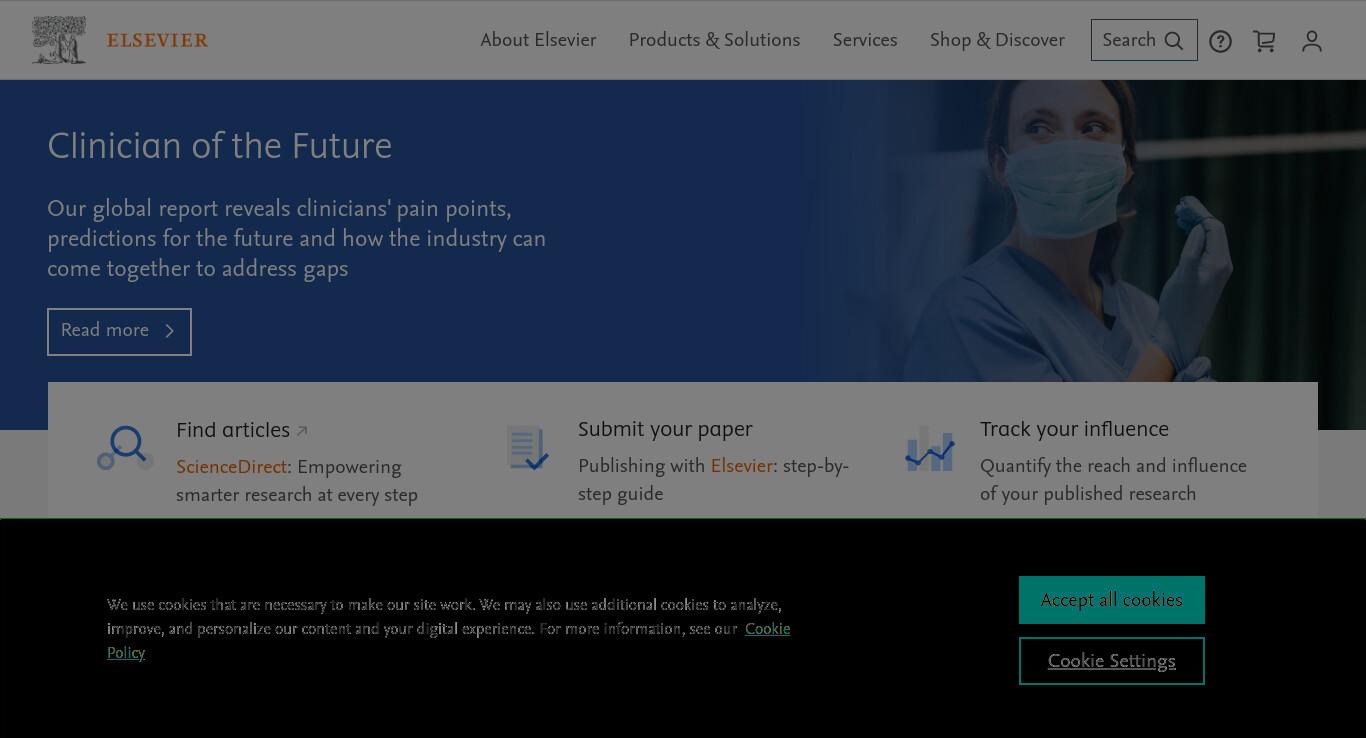Open Cookie Settings
The width and height of the screenshot is (1366, 738).
(1112, 661)
